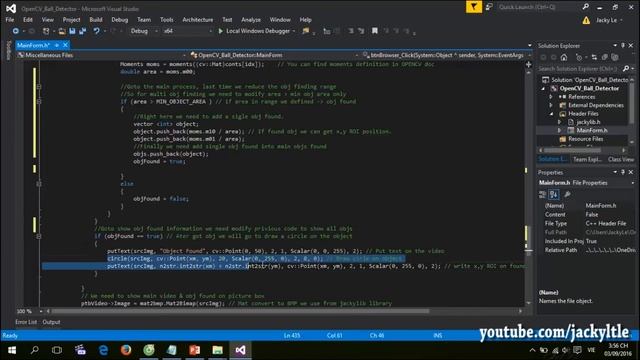Pin the MainForm.h tab
This screenshot has width=640, height=360.
[x=57, y=45]
